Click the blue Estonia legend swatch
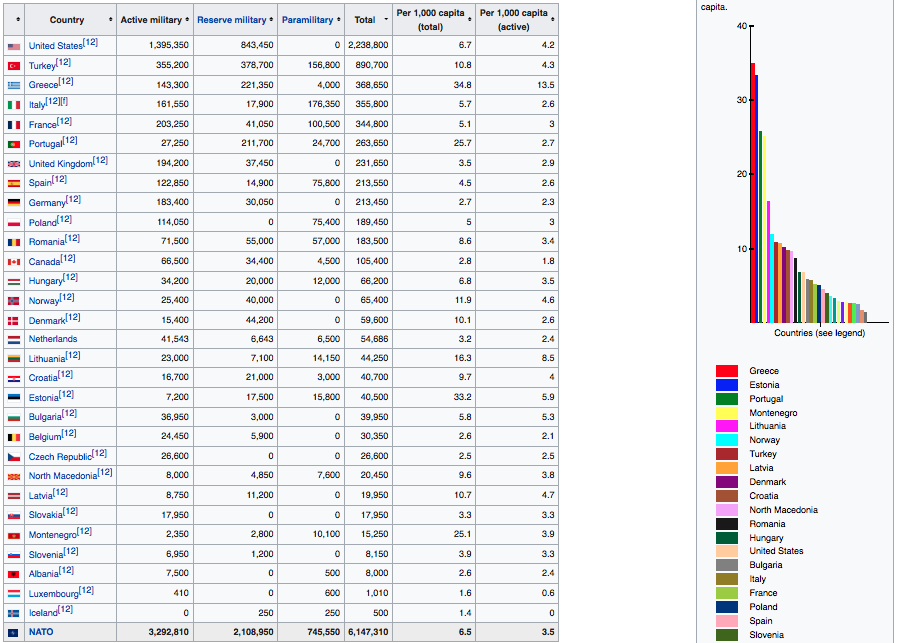 [727, 385]
